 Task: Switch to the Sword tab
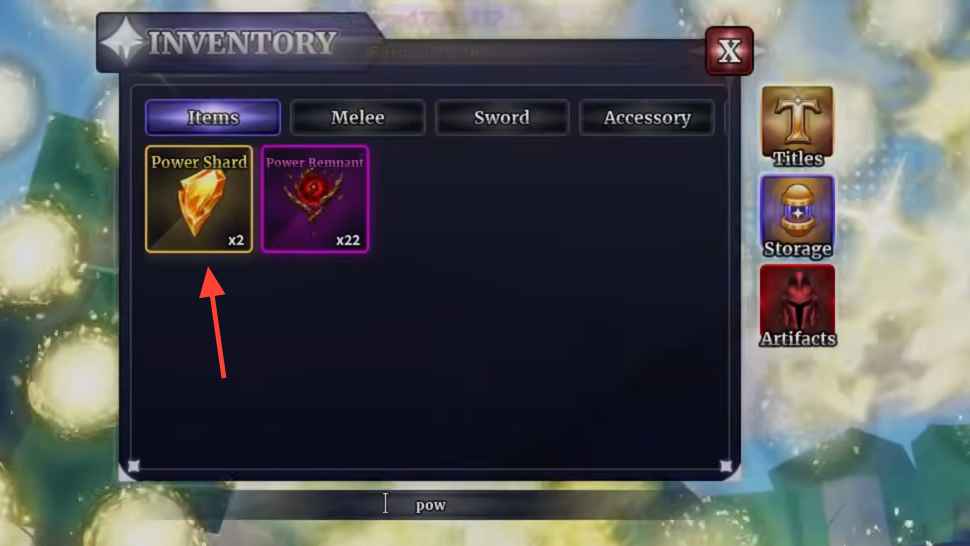502,117
